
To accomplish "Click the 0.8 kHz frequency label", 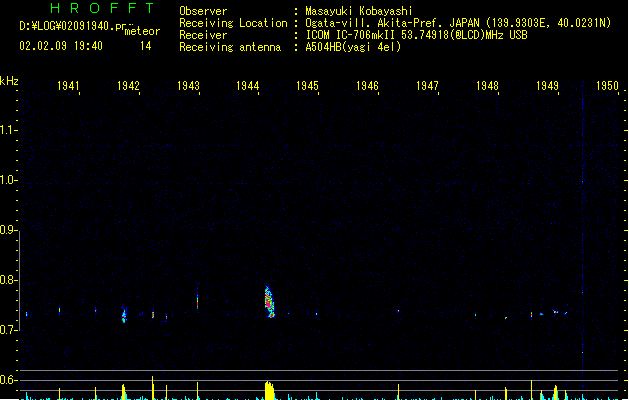I will point(8,280).
